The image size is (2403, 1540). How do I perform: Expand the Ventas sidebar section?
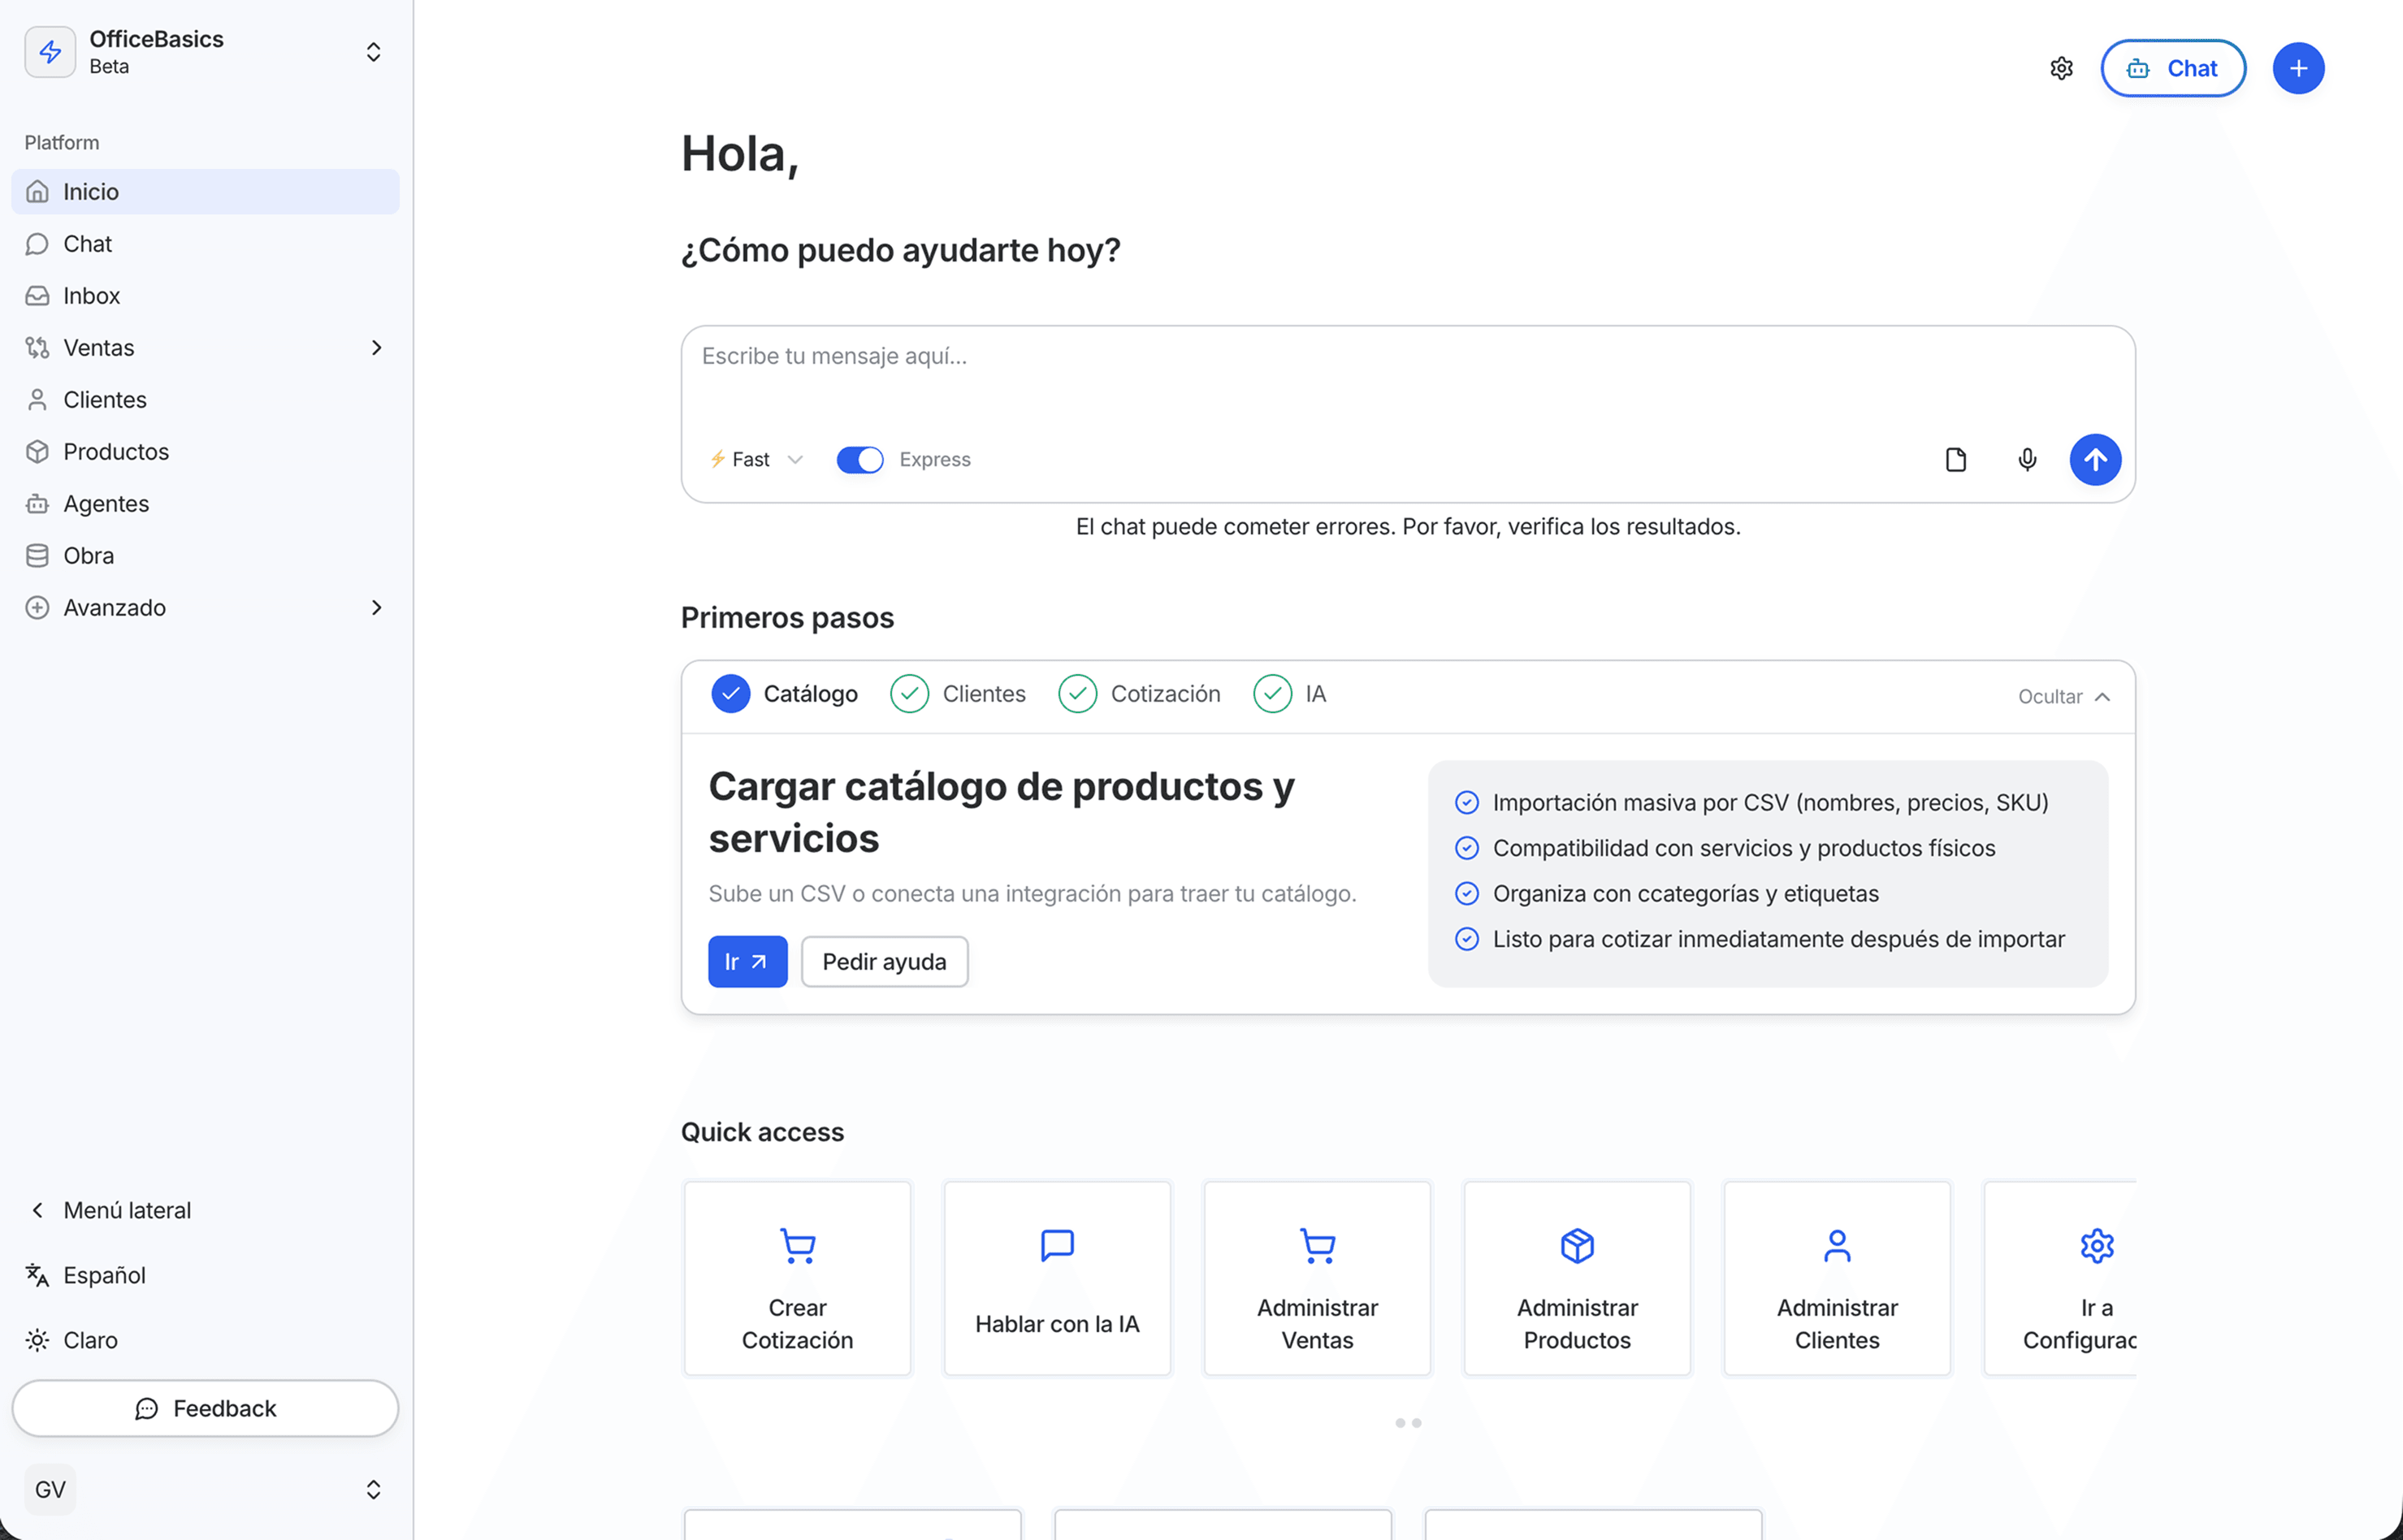coord(99,347)
